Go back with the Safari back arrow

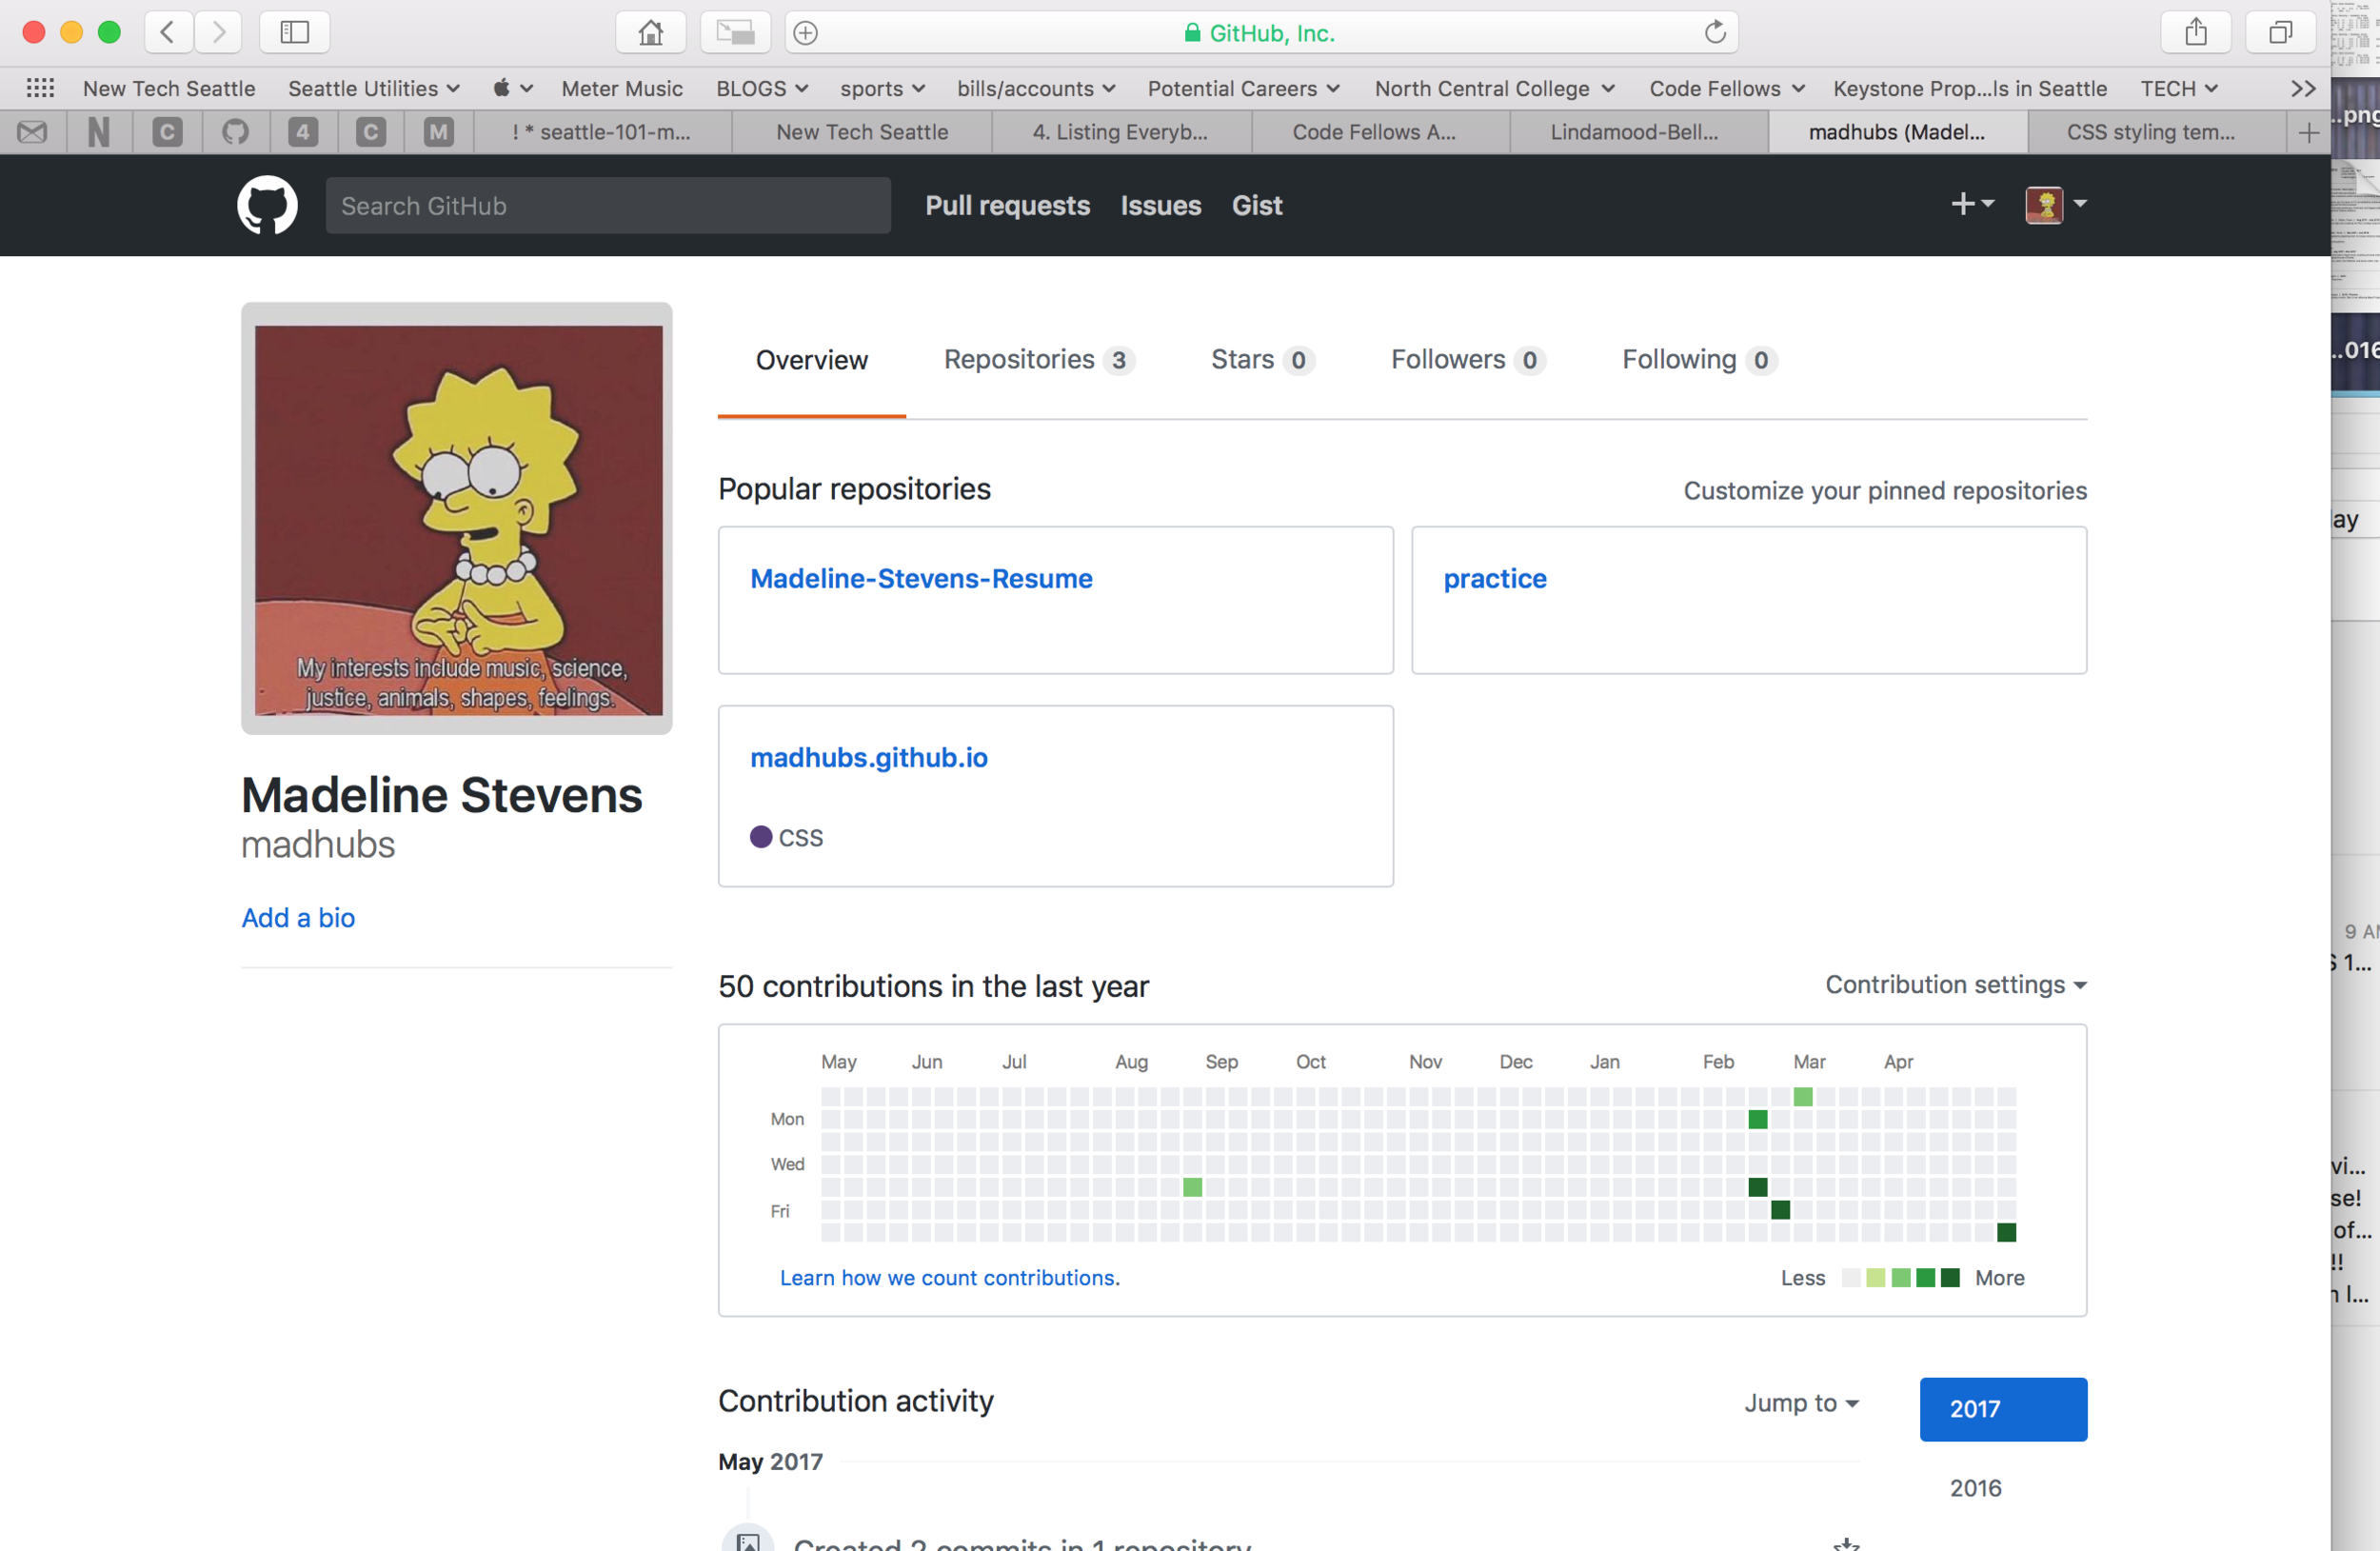tap(168, 32)
